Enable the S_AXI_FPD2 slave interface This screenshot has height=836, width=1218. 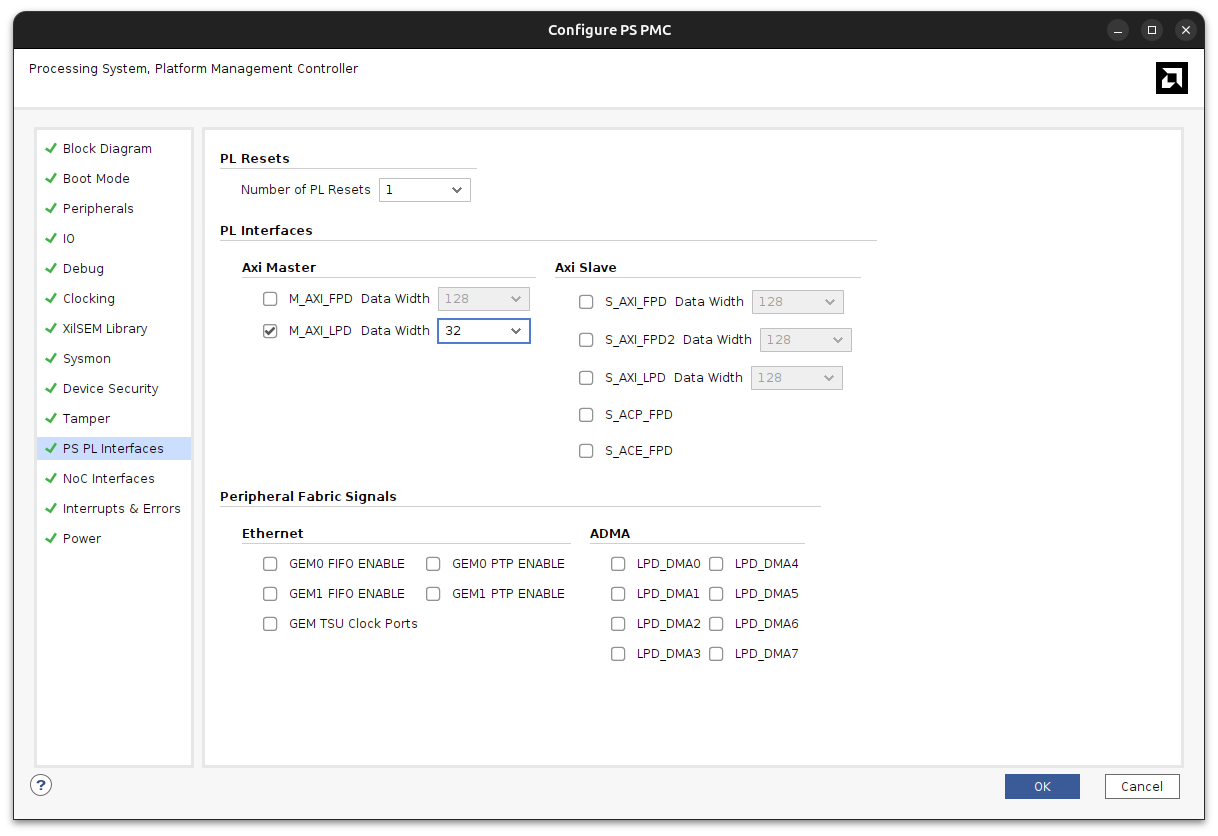click(x=586, y=339)
